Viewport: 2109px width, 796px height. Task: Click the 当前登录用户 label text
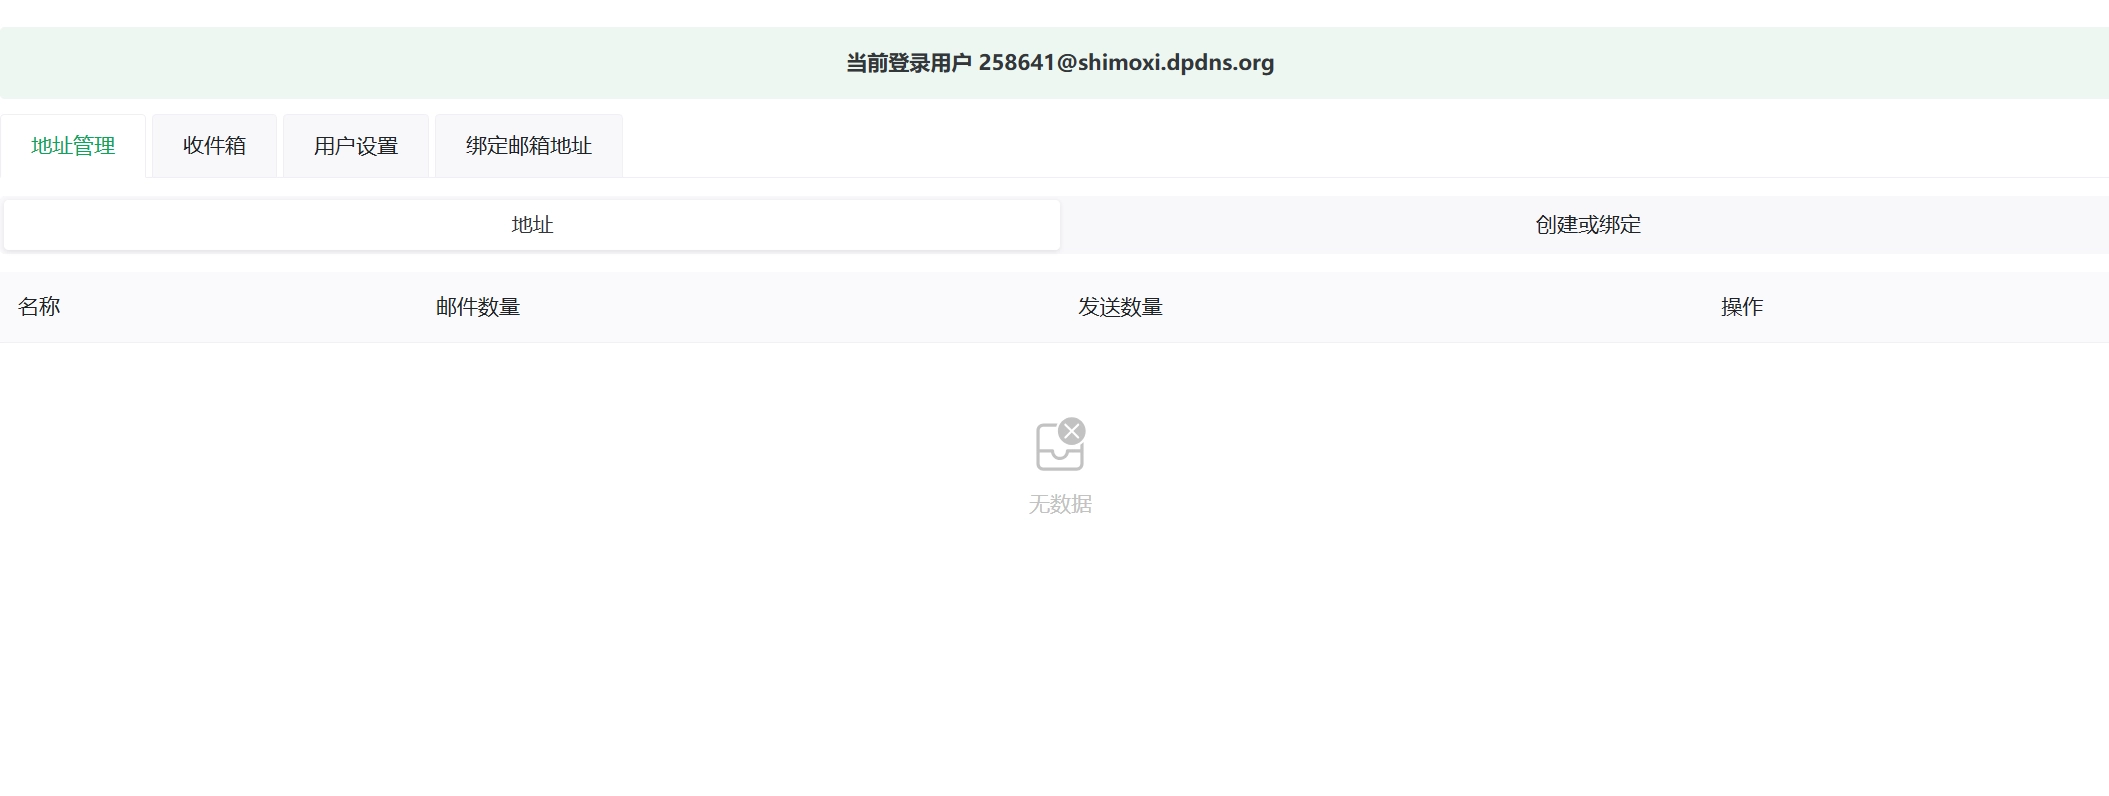pyautogui.click(x=908, y=63)
